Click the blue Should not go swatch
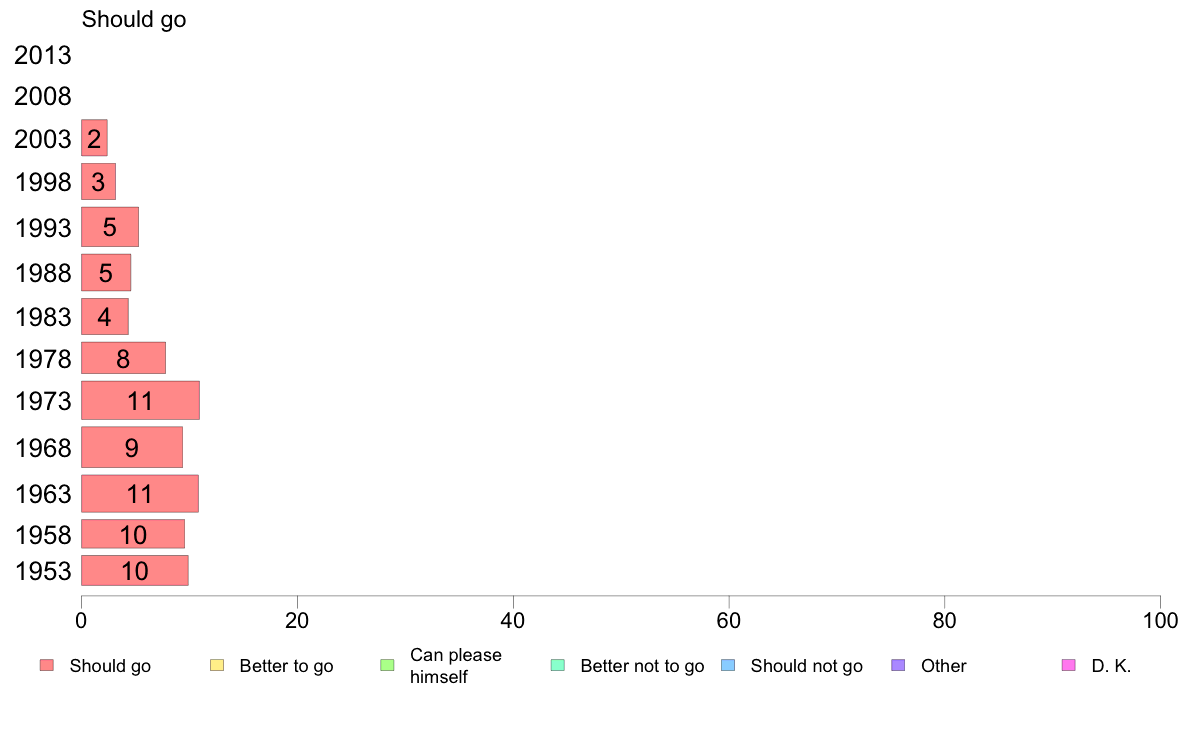Viewport: 1188px width, 736px height. click(x=728, y=666)
